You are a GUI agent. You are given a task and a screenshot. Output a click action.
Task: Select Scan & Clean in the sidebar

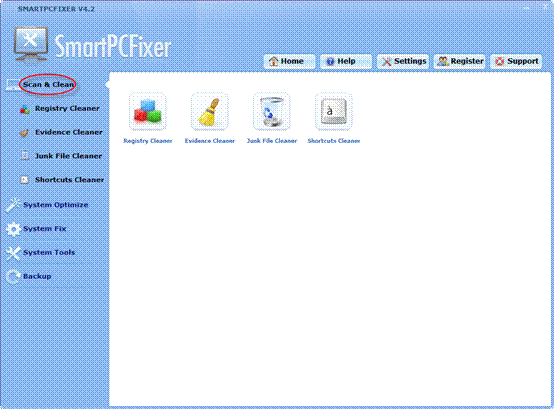click(x=48, y=84)
